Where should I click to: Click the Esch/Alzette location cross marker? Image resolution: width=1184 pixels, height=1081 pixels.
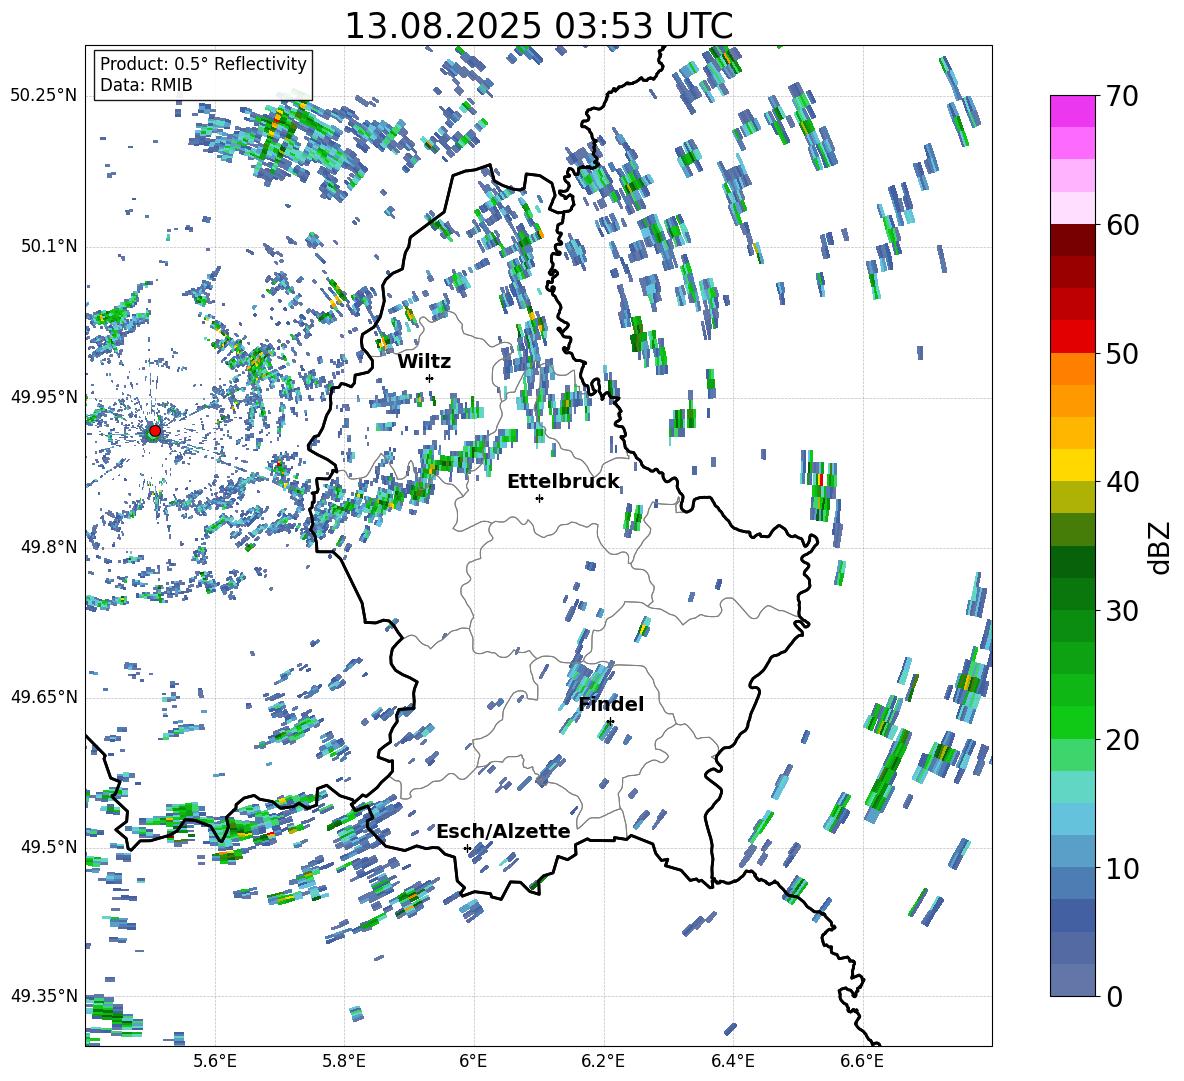pyautogui.click(x=467, y=848)
